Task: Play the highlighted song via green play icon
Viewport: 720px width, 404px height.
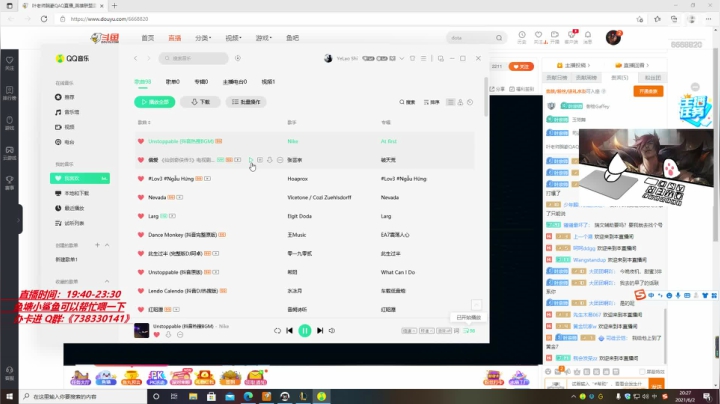Action: [x=251, y=160]
